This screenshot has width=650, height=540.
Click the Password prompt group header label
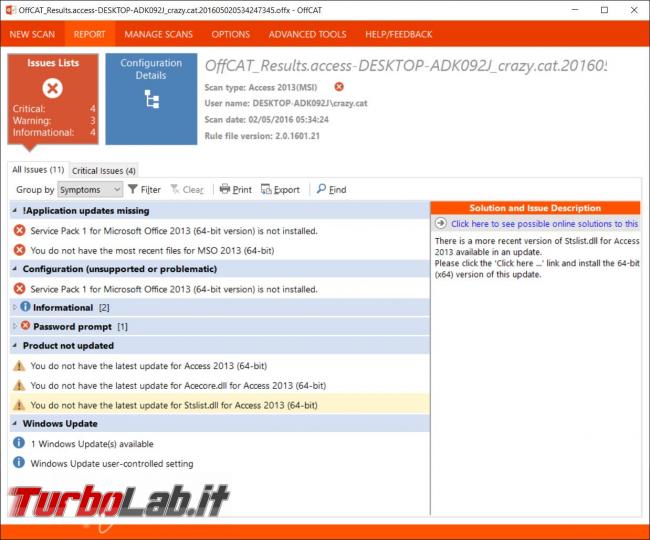(73, 327)
